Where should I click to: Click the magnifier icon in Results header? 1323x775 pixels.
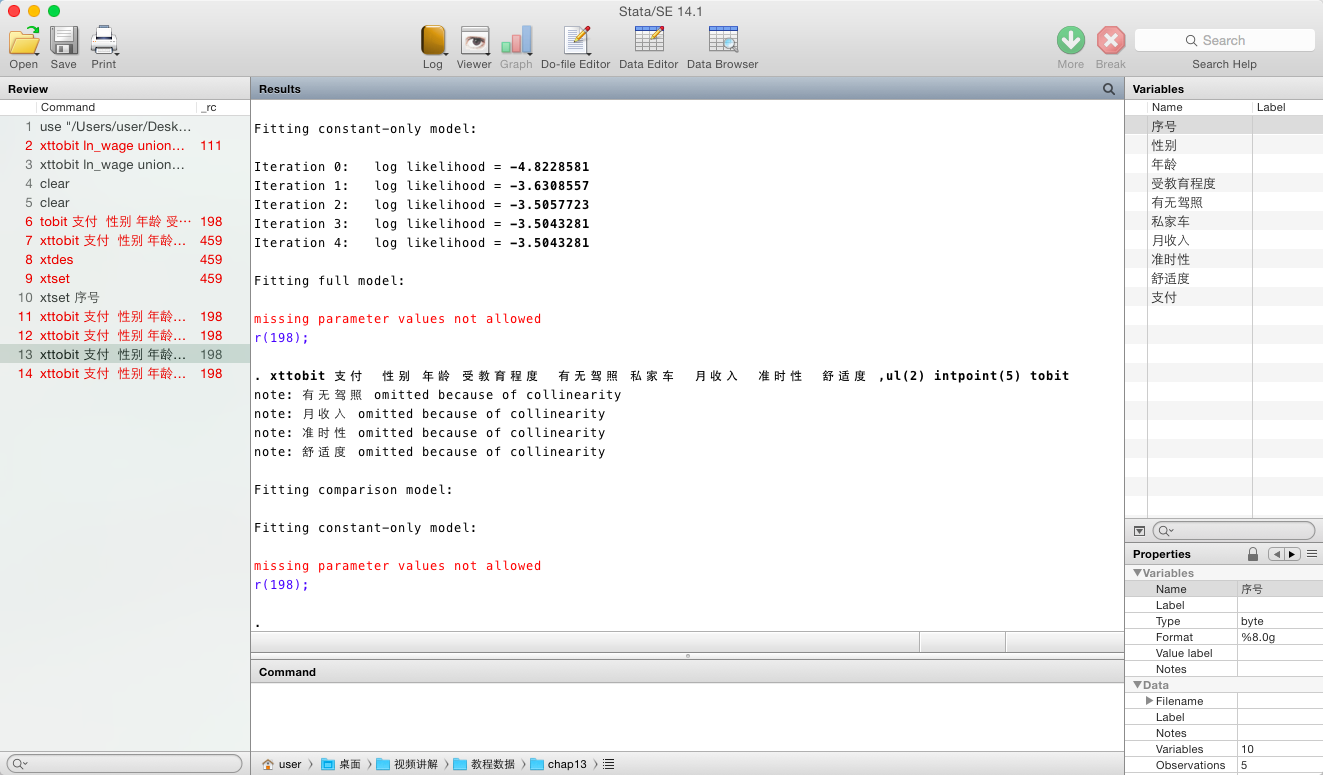point(1109,89)
